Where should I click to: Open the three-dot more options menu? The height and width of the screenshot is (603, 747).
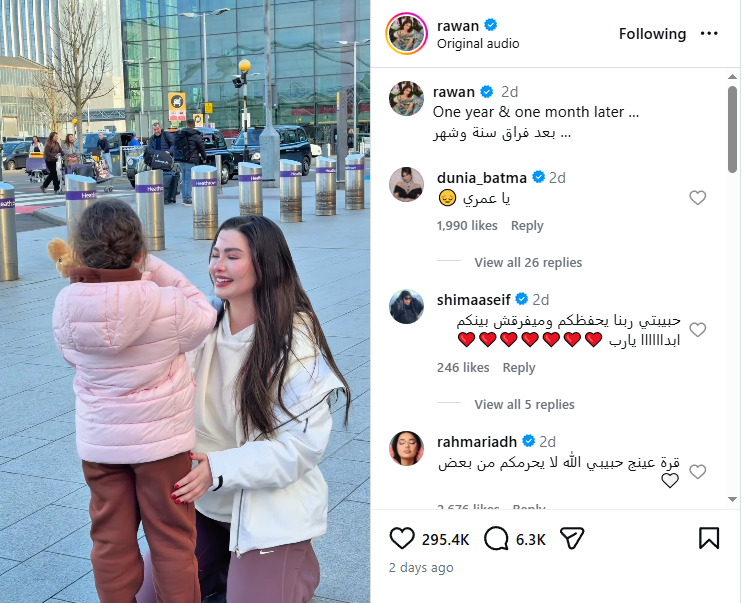[x=709, y=33]
